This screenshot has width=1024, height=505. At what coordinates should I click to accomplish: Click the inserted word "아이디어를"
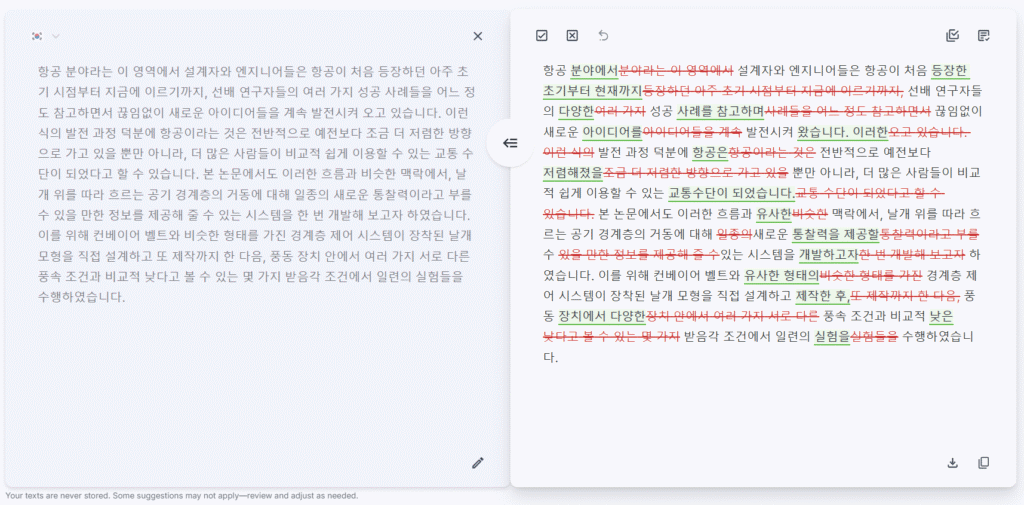click(612, 132)
